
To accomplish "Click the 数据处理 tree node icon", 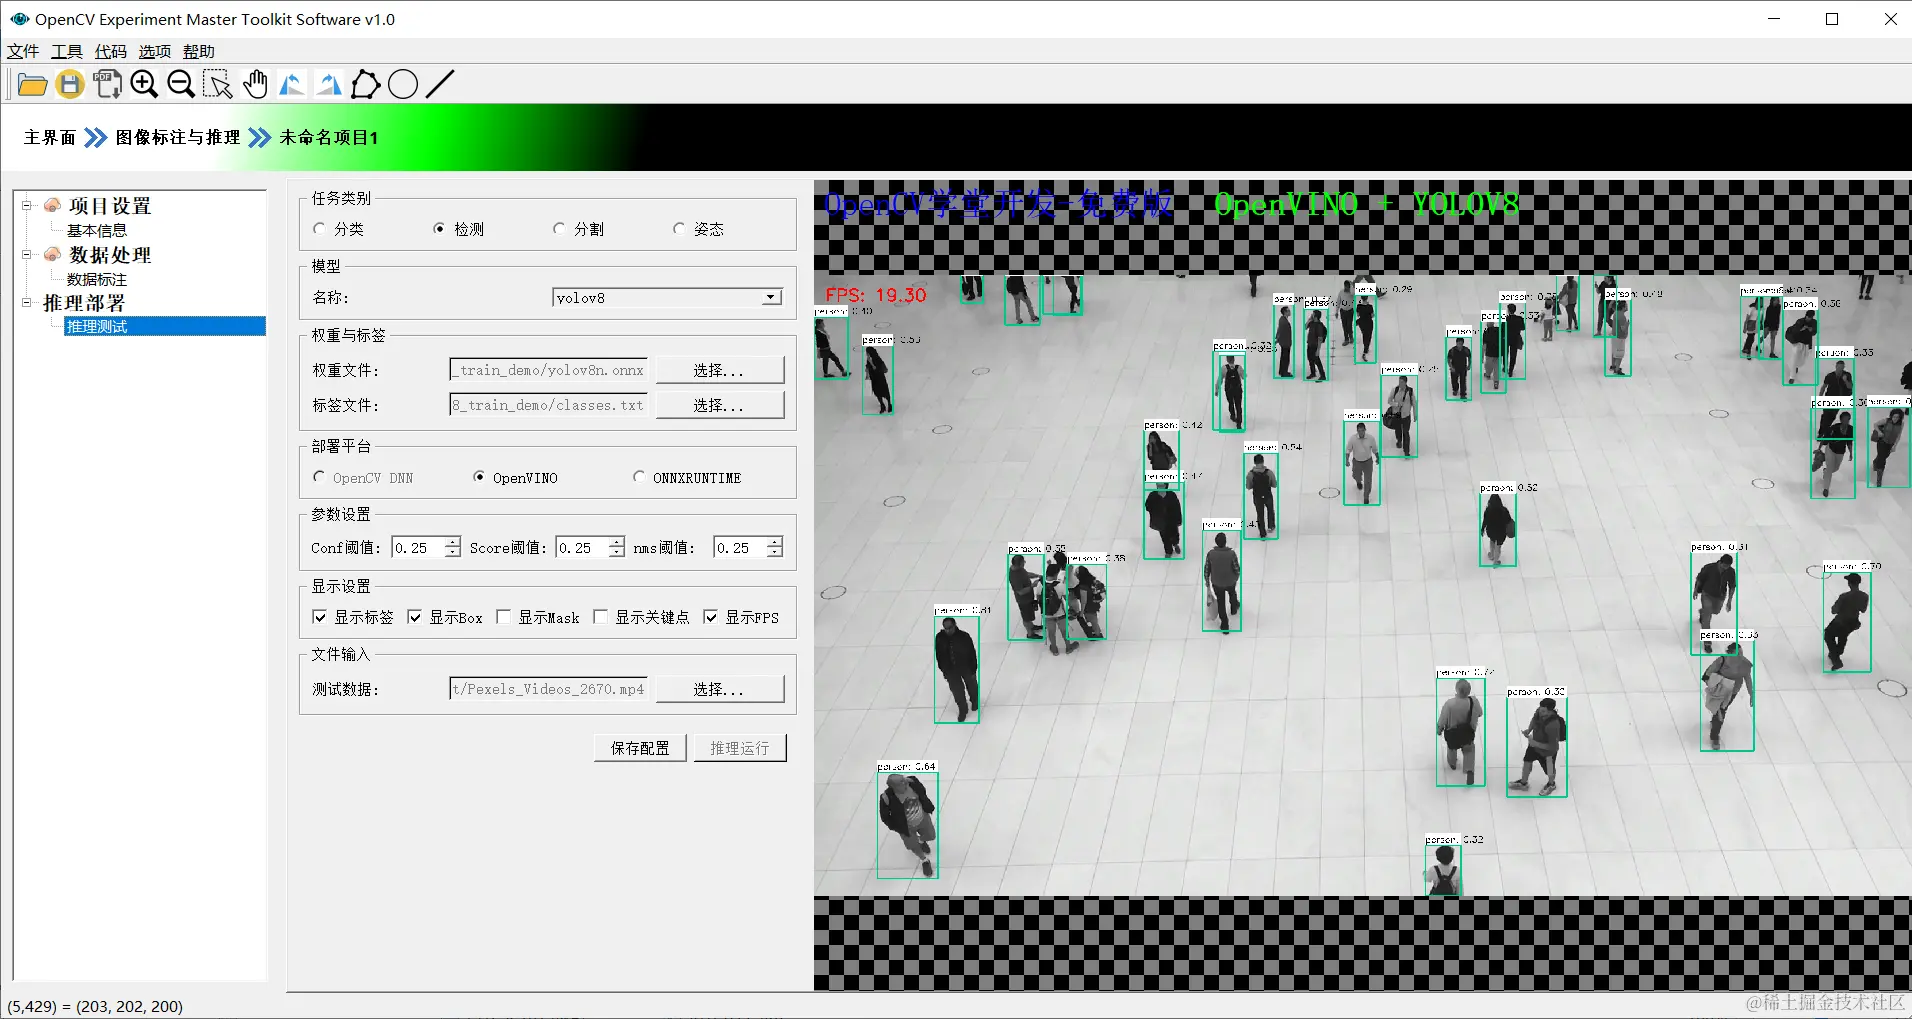I will tap(53, 254).
